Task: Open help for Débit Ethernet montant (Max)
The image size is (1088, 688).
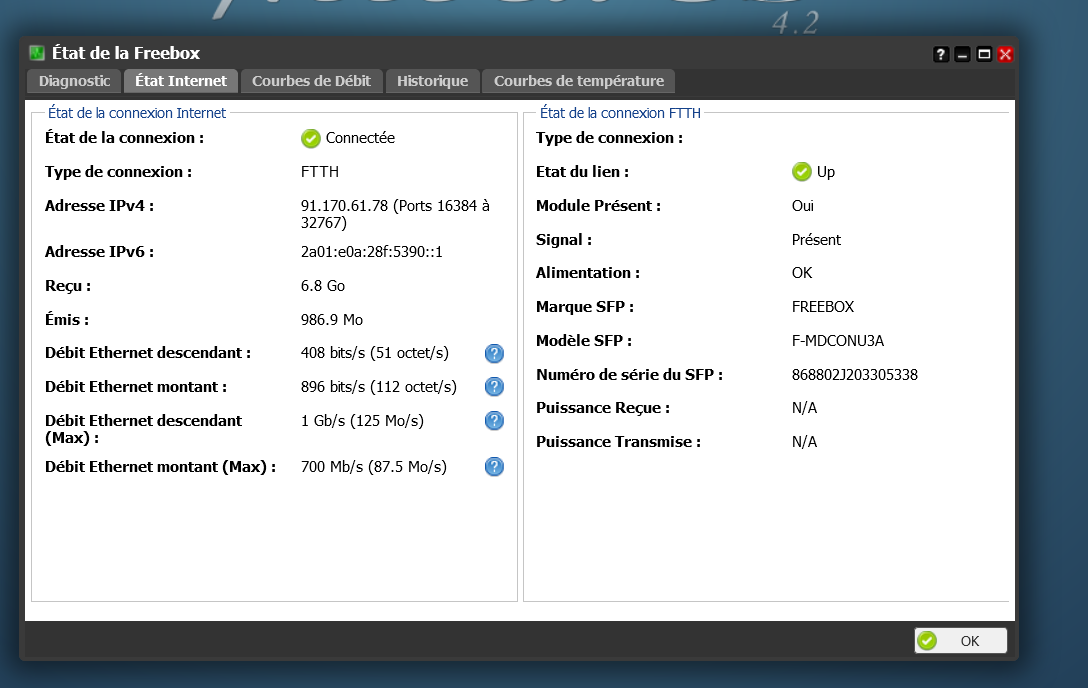Action: click(x=494, y=467)
